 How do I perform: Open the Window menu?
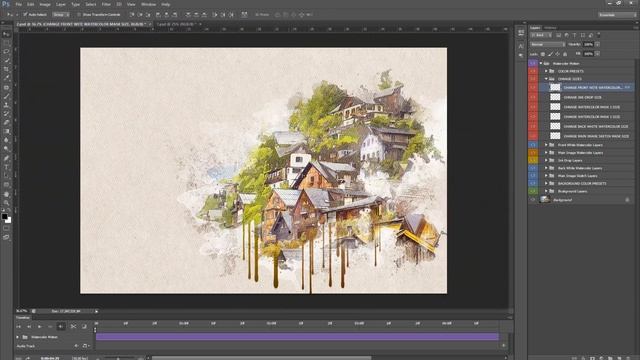pos(148,4)
